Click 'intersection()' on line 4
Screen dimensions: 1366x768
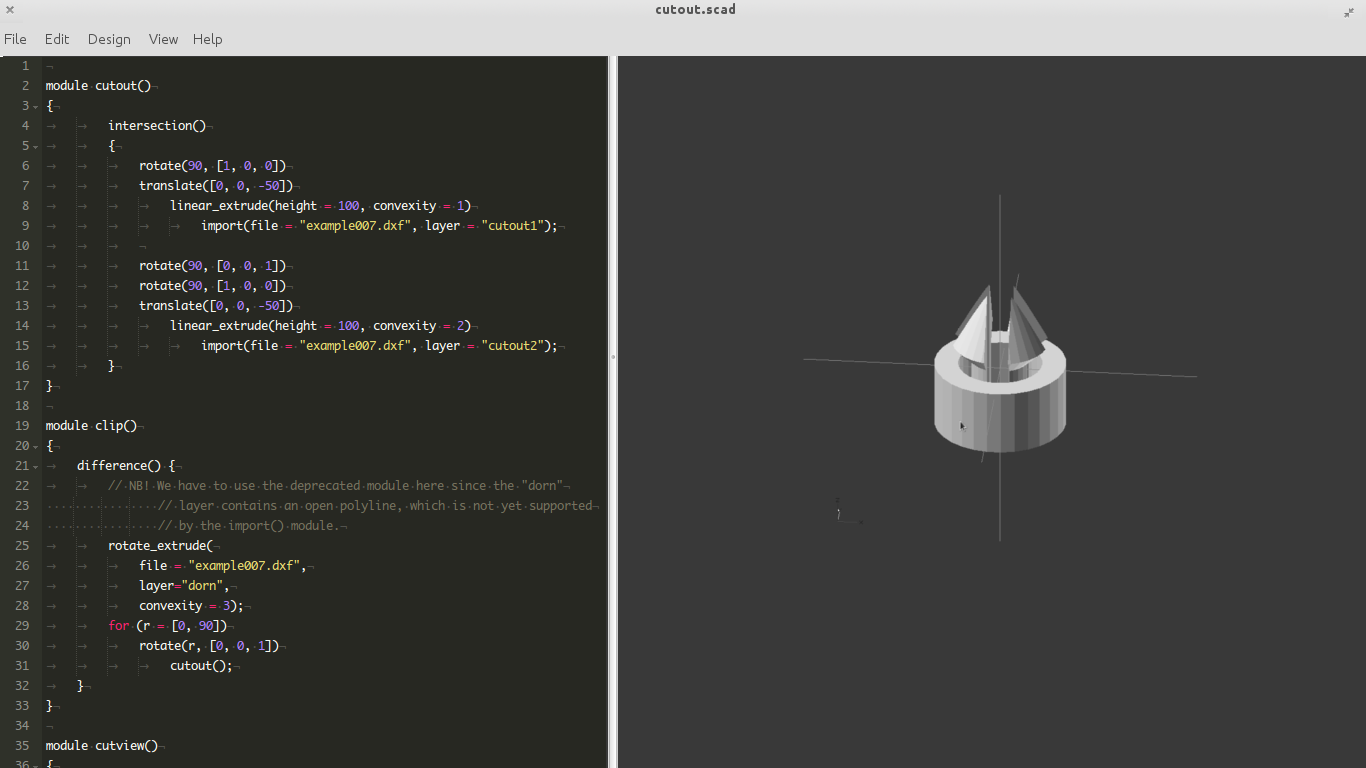[x=157, y=126]
